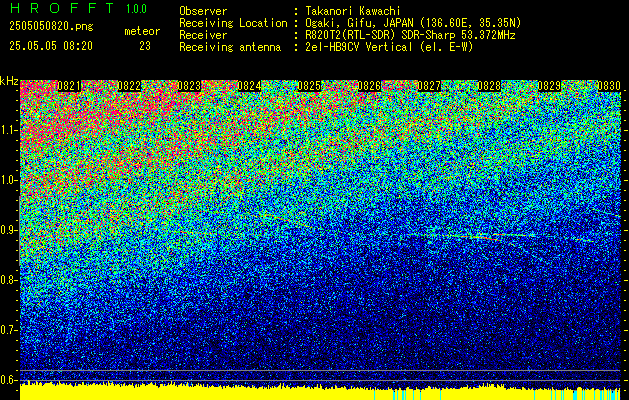The image size is (629, 400).
Task: Click the 0.9 frequency axis label
Action: [7, 230]
